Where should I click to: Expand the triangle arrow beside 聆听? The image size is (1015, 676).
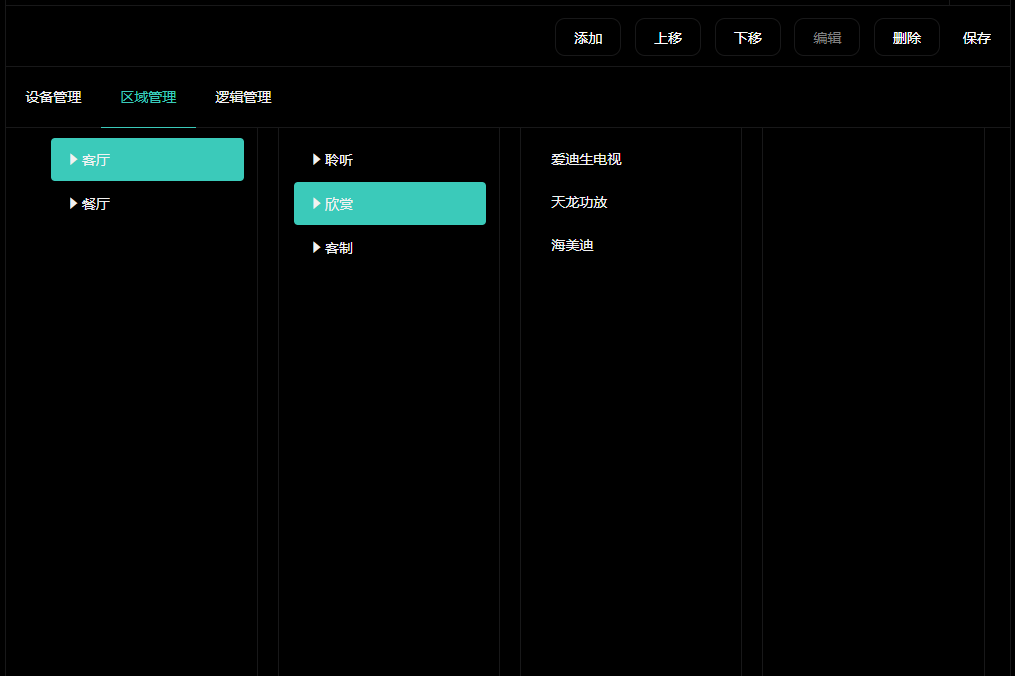(316, 159)
